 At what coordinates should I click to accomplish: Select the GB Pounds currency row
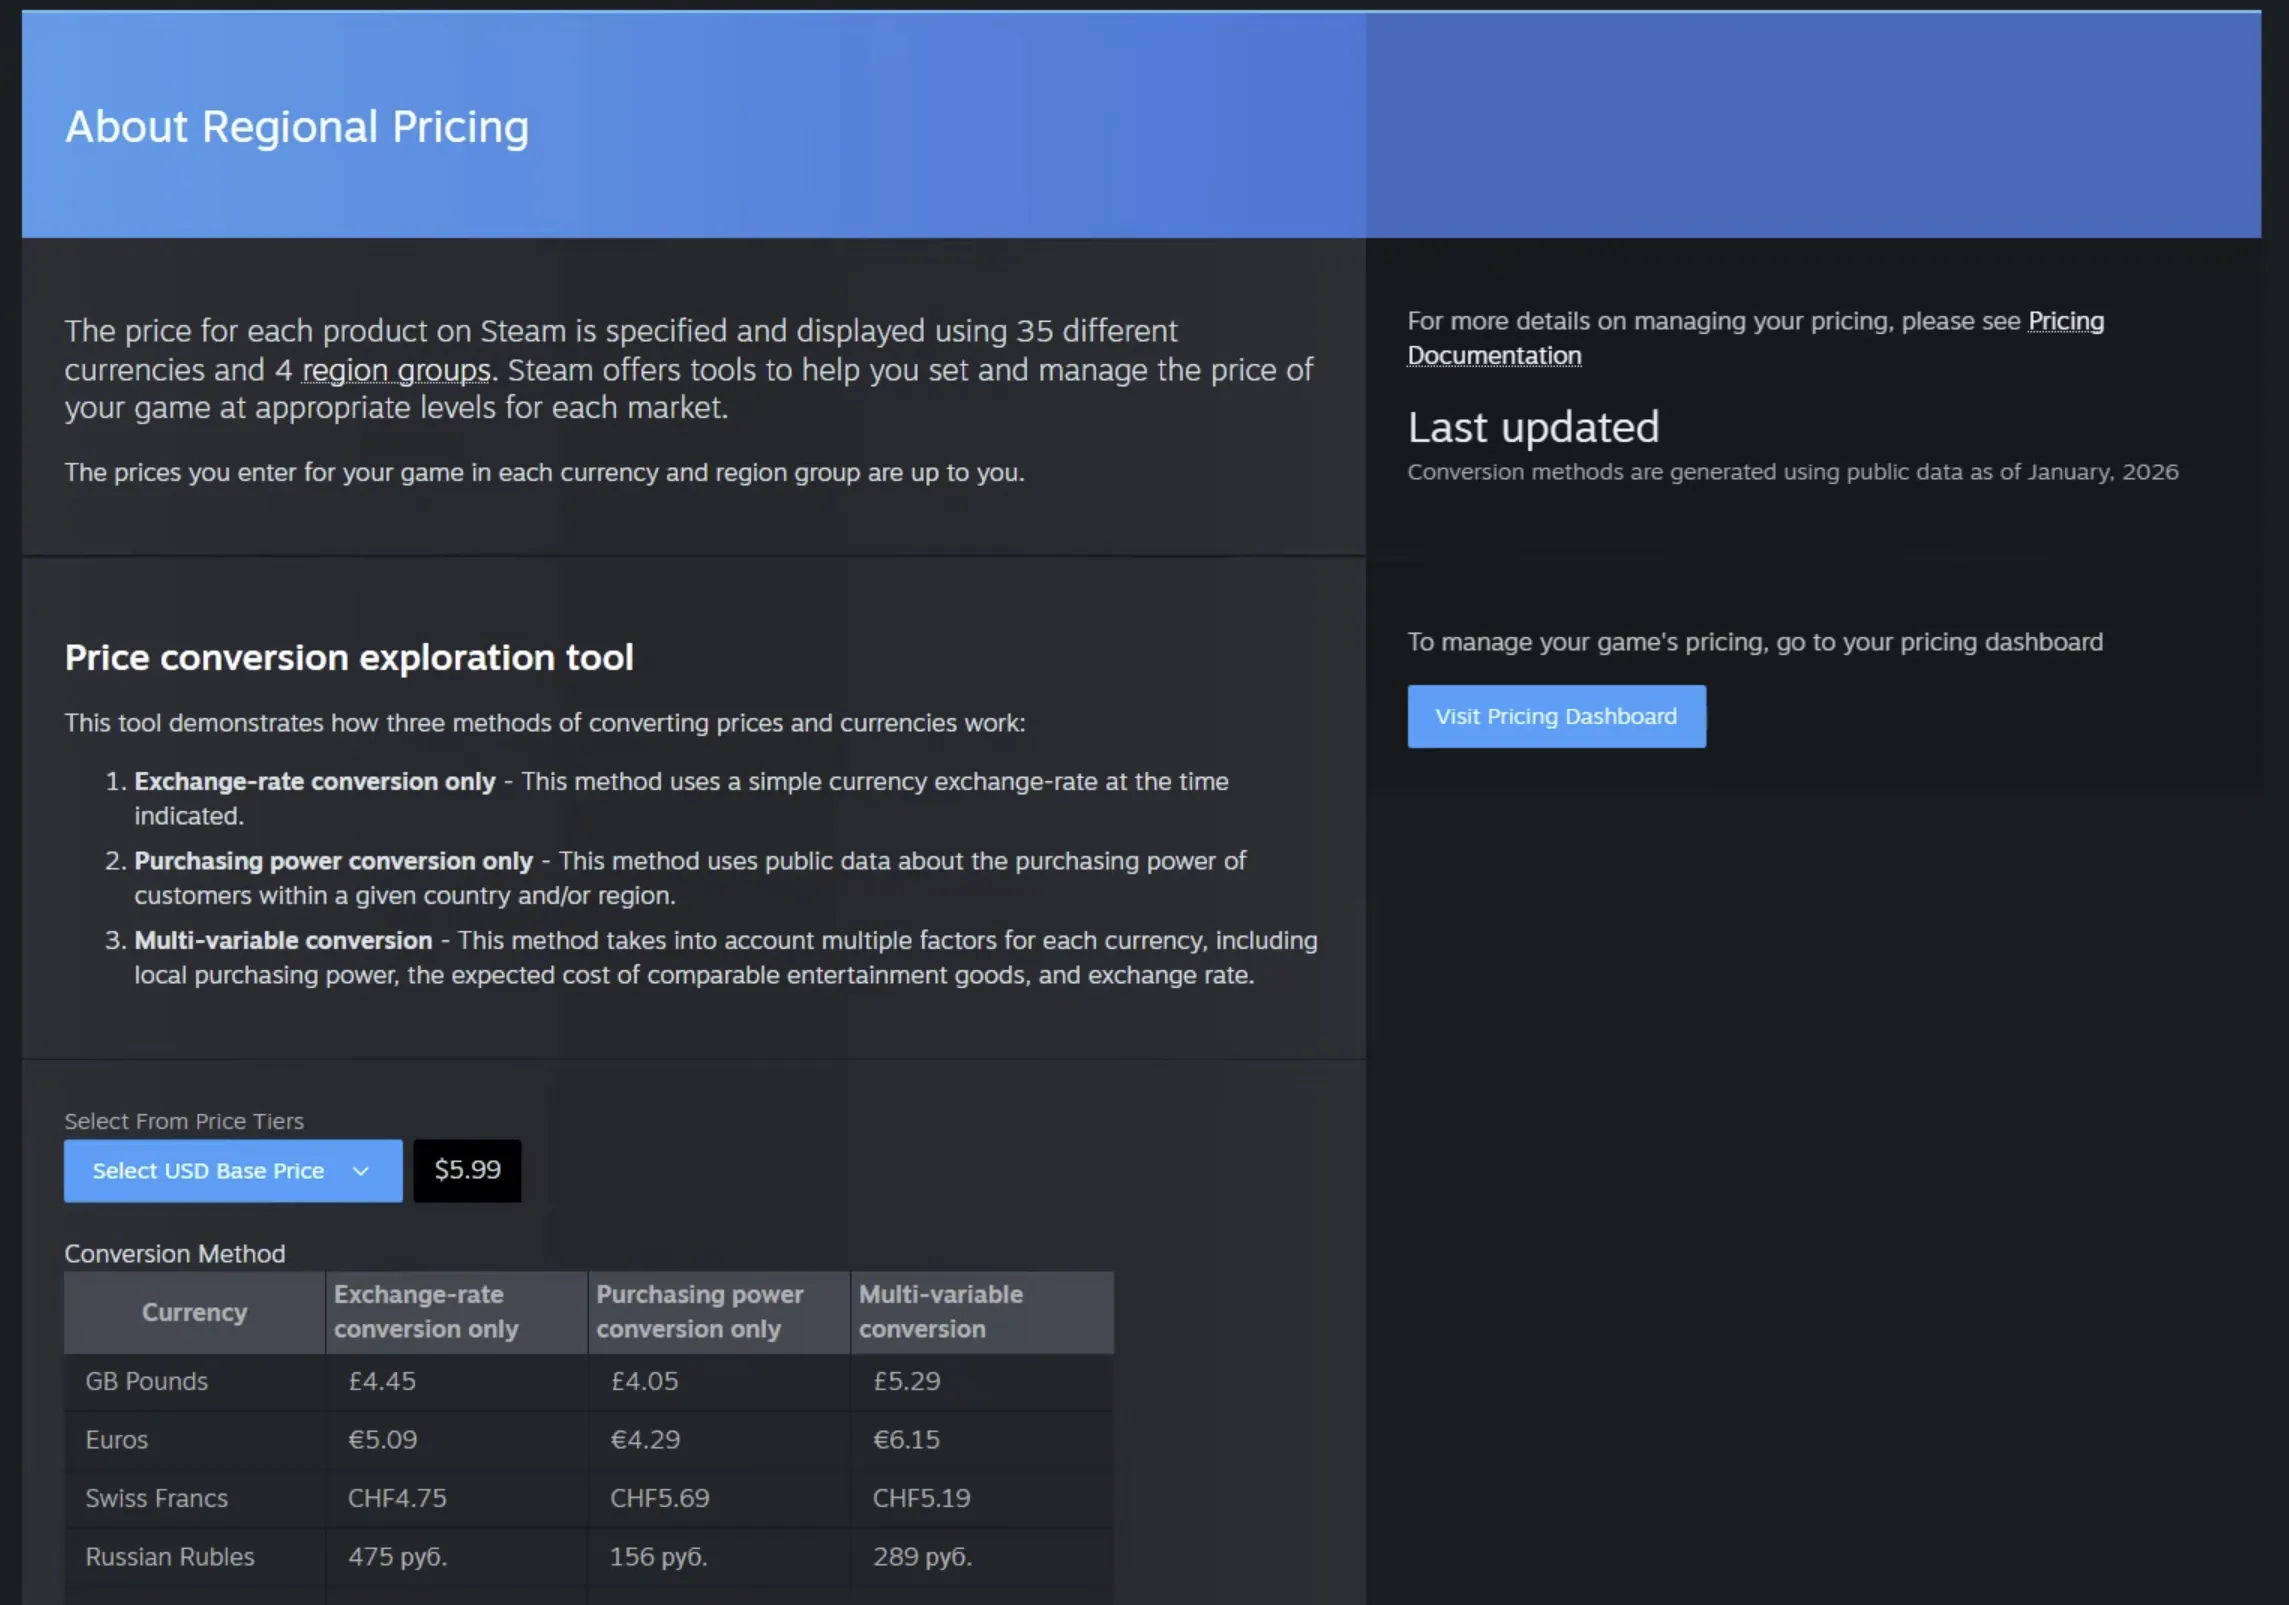145,1381
